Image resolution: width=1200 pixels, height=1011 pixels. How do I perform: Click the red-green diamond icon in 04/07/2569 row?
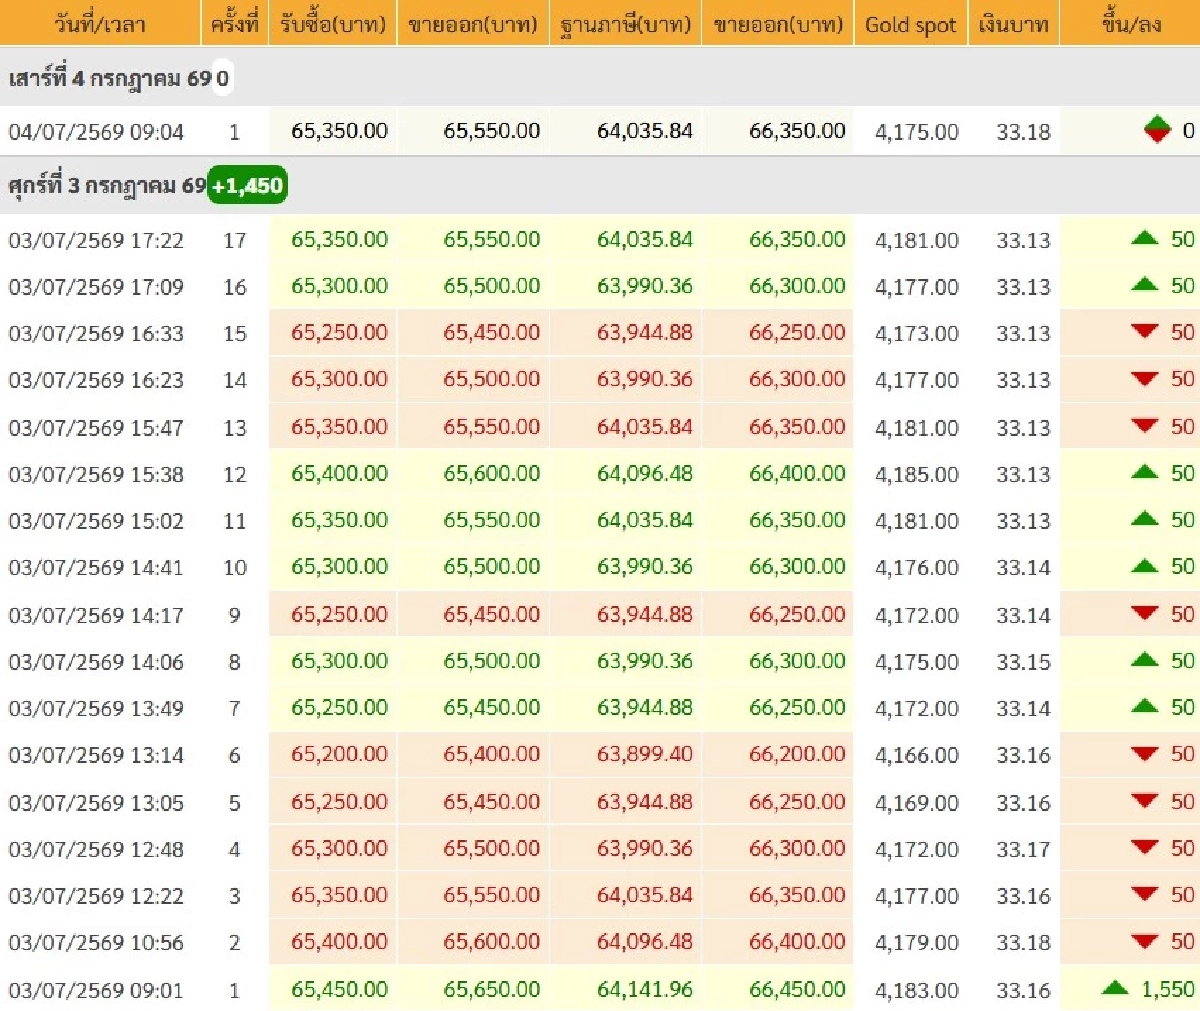point(1157,130)
